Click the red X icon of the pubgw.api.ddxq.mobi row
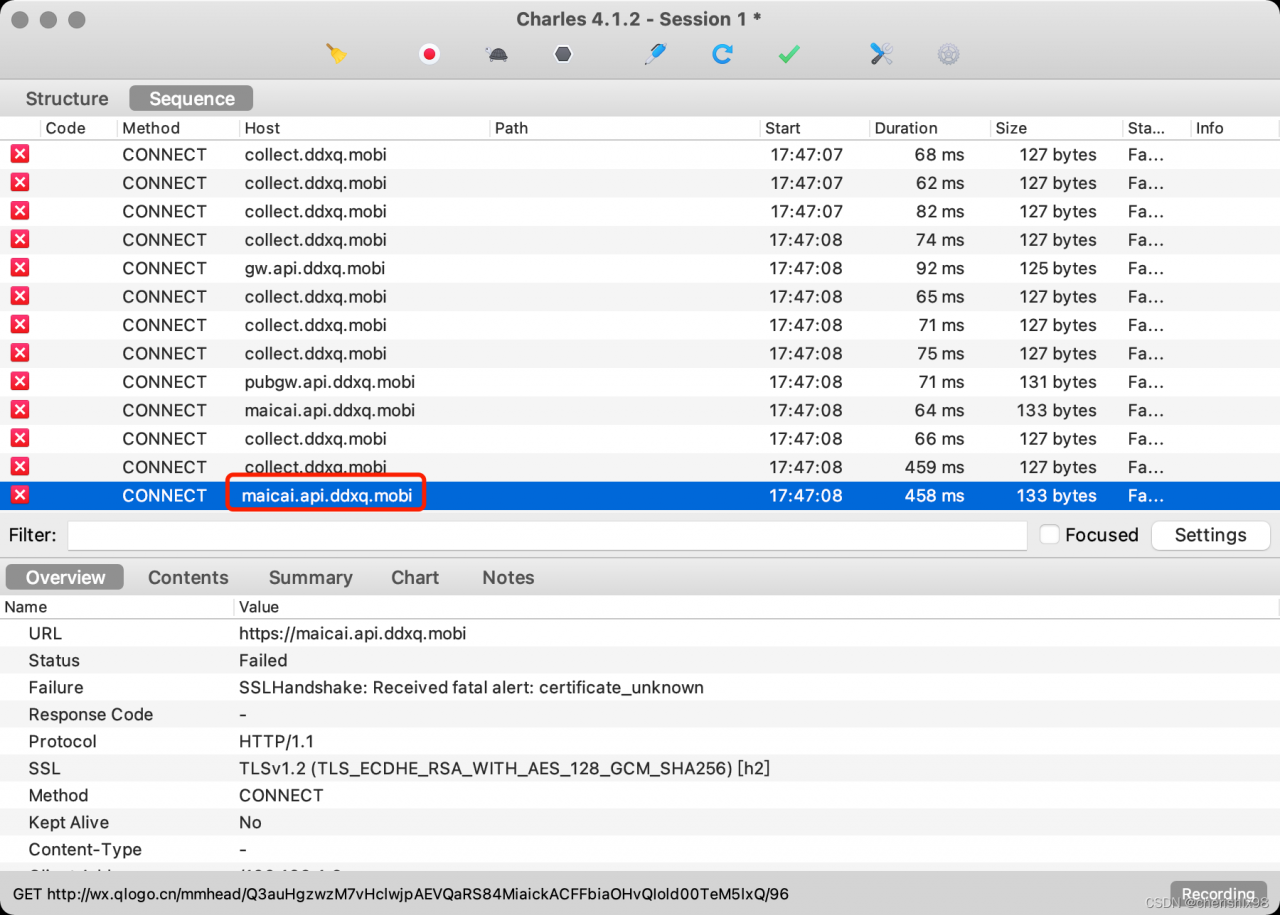 click(20, 381)
